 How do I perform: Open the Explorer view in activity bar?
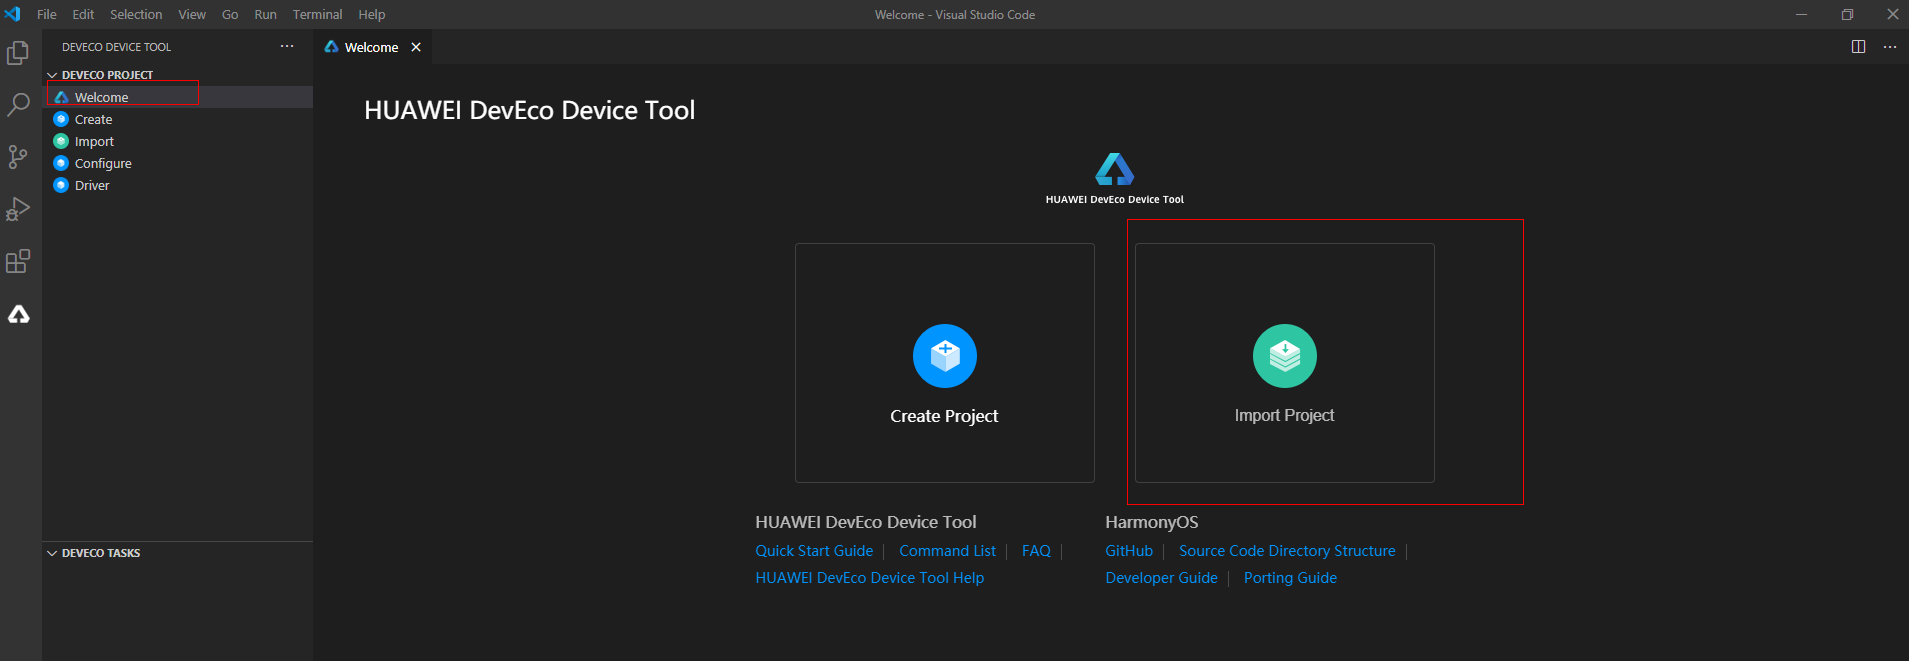tap(18, 53)
